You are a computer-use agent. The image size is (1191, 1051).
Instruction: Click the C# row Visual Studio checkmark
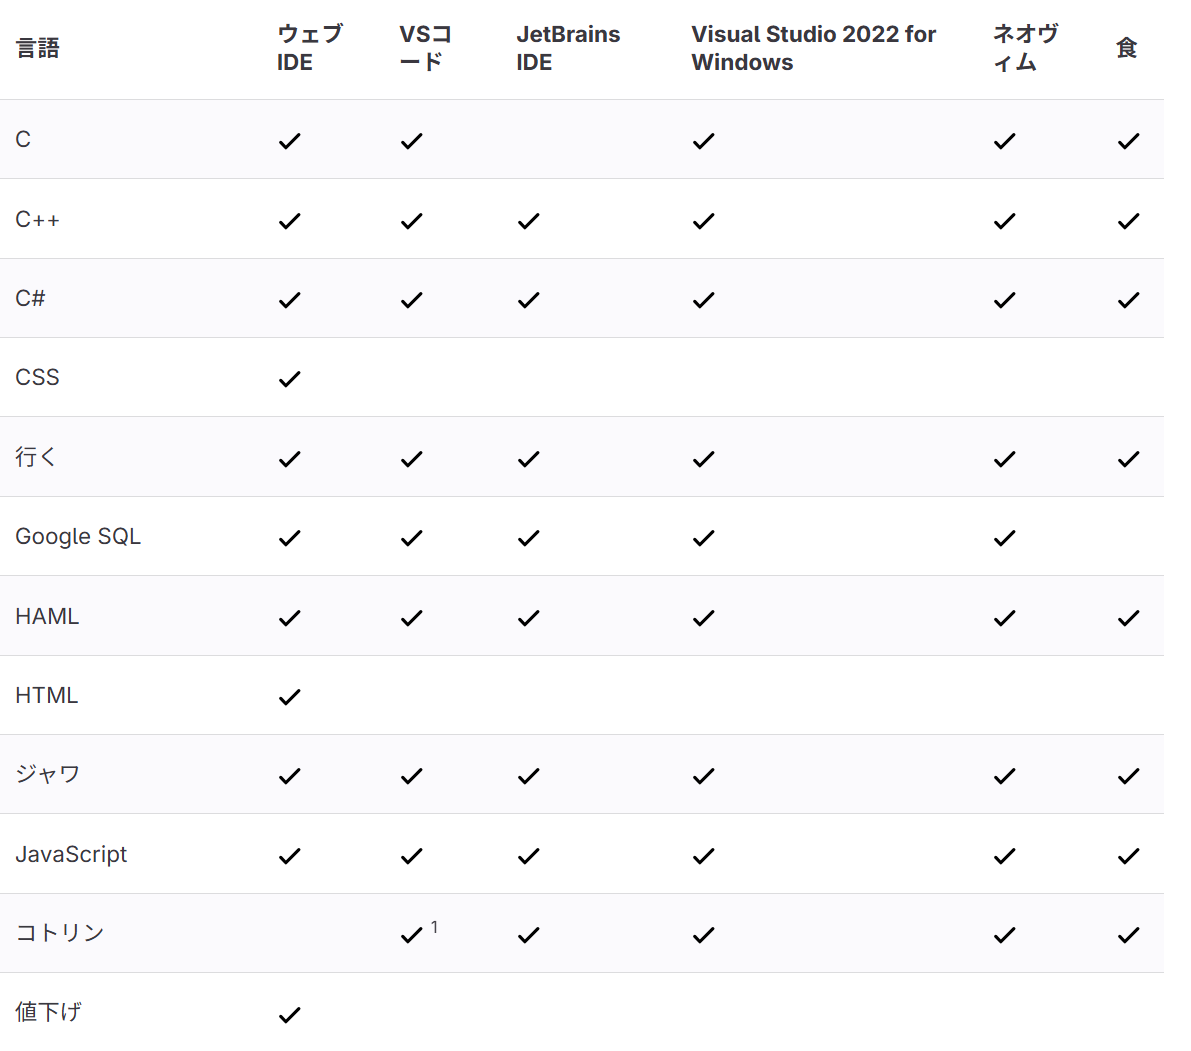point(703,300)
